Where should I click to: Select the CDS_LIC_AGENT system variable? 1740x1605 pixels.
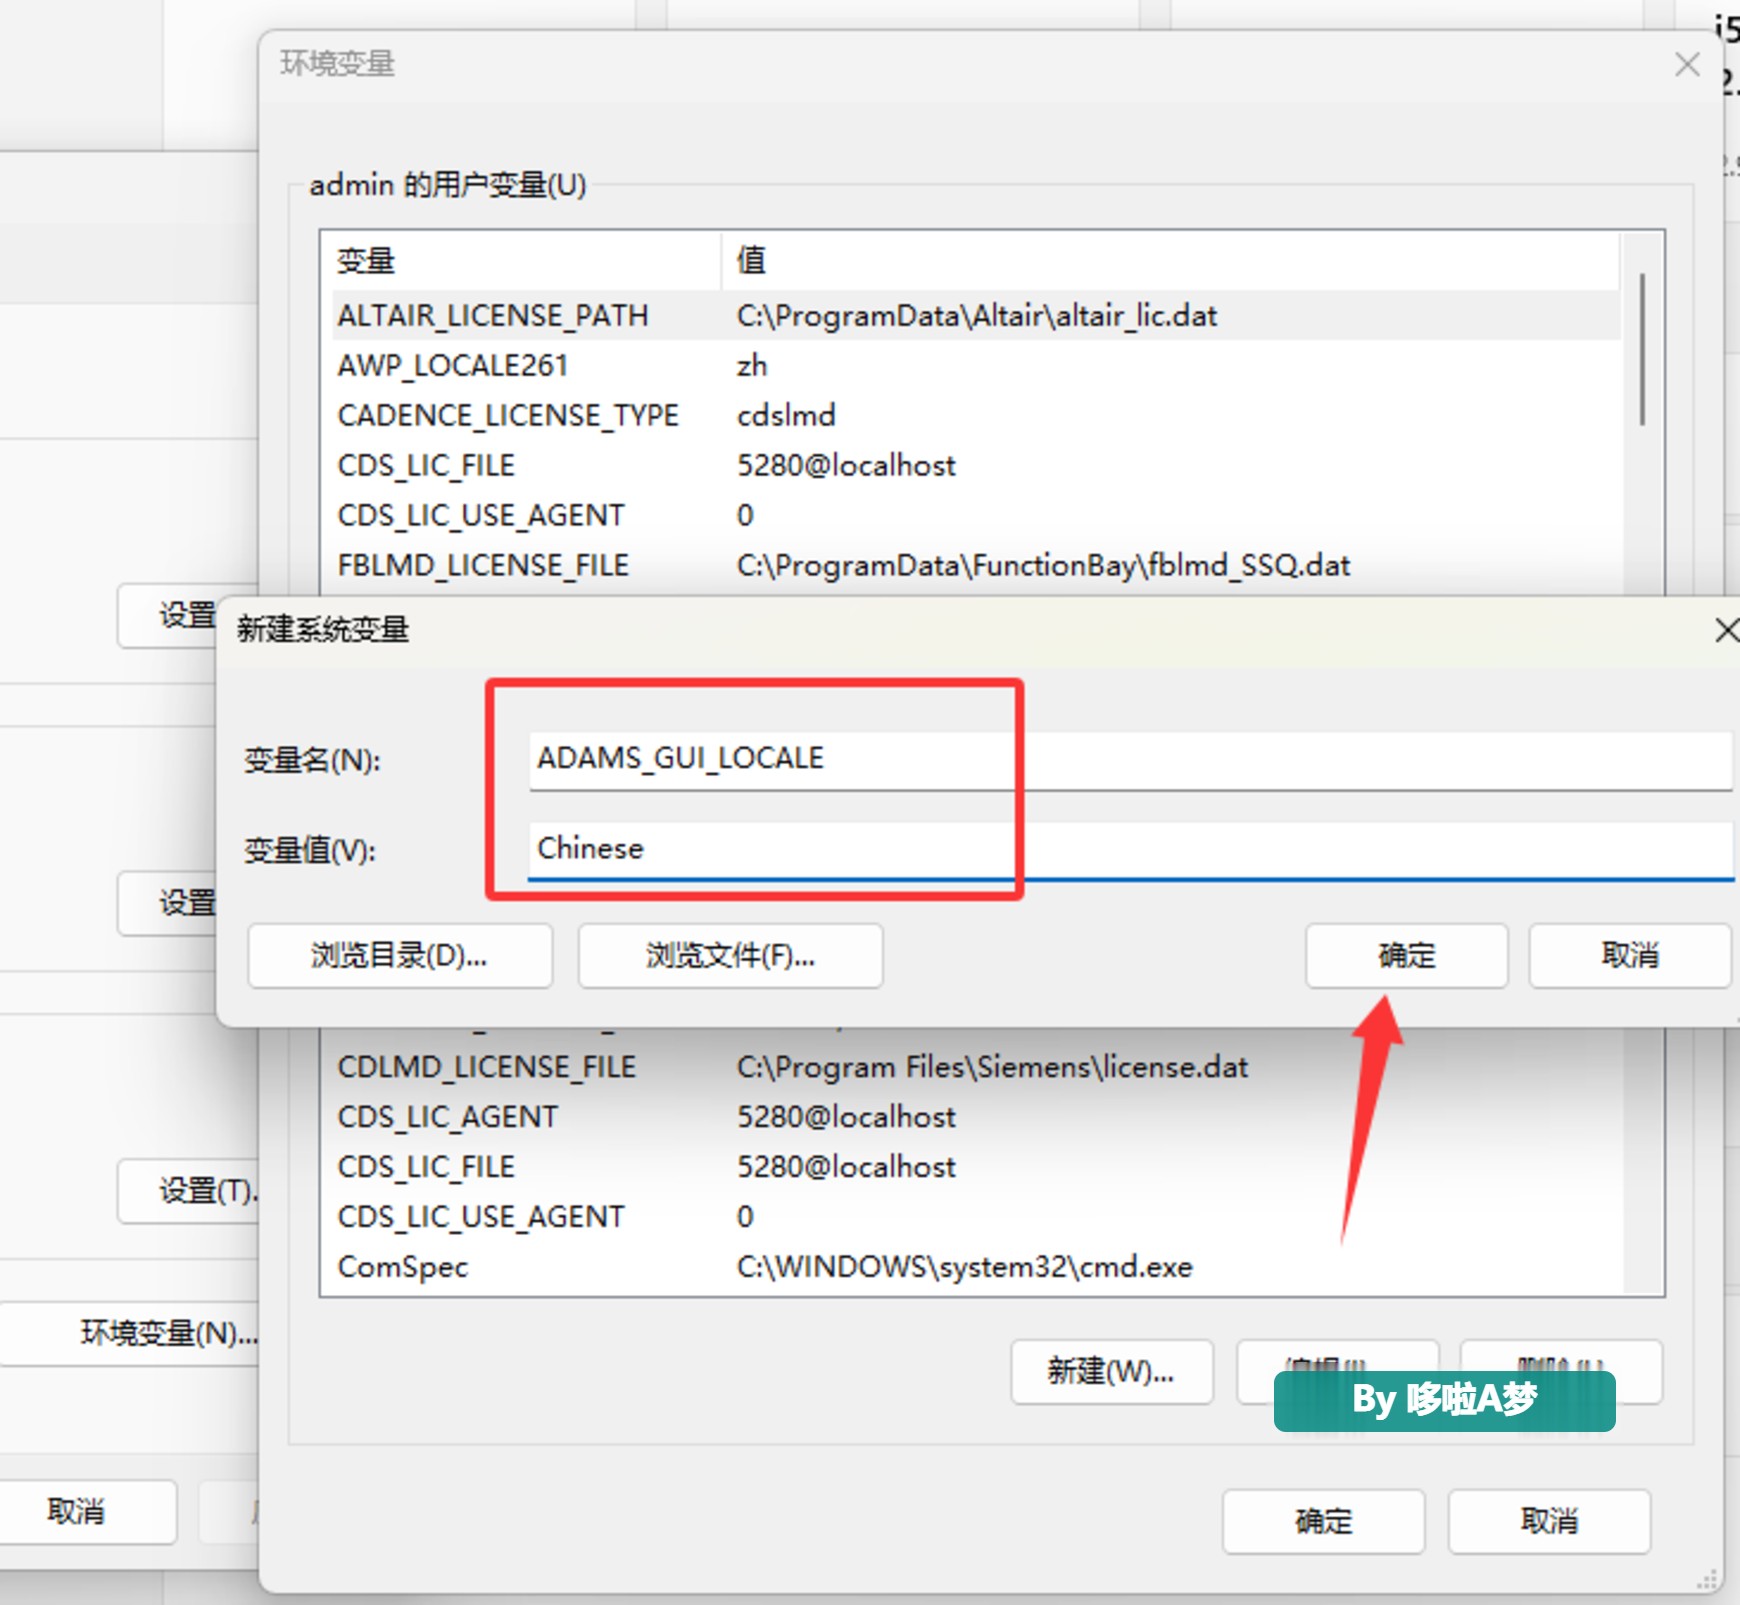point(975,1117)
